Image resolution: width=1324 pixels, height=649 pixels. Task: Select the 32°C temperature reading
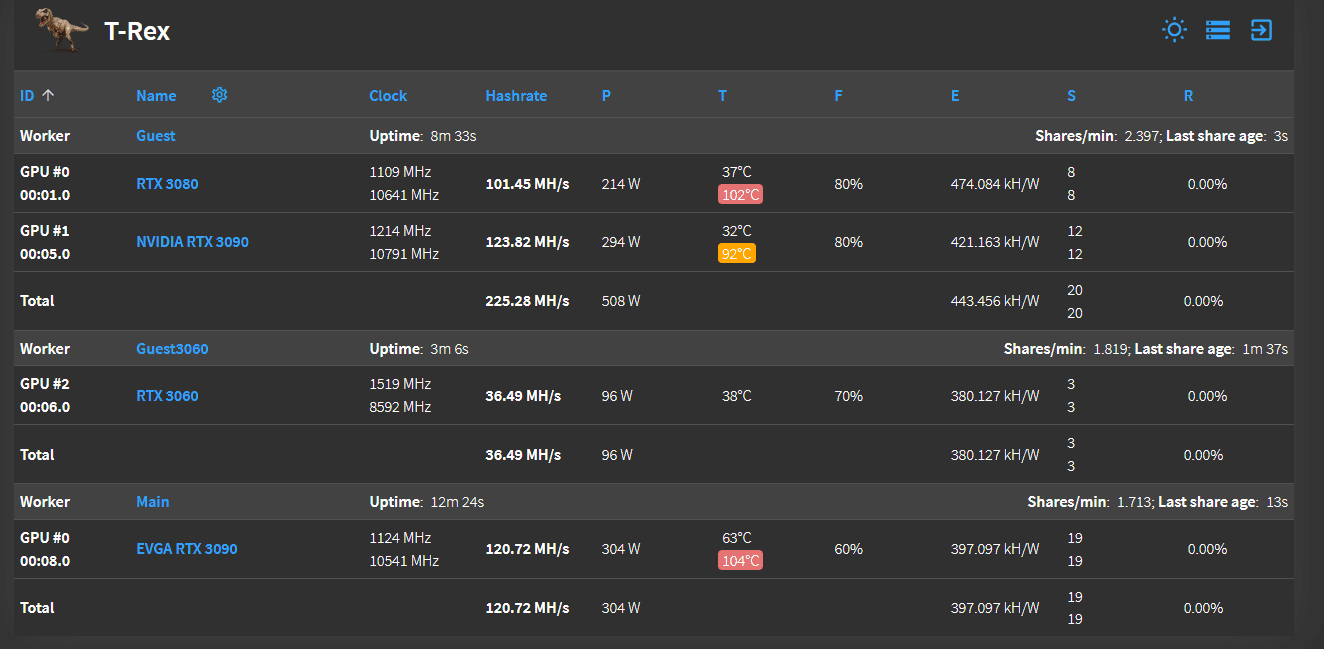click(x=737, y=231)
